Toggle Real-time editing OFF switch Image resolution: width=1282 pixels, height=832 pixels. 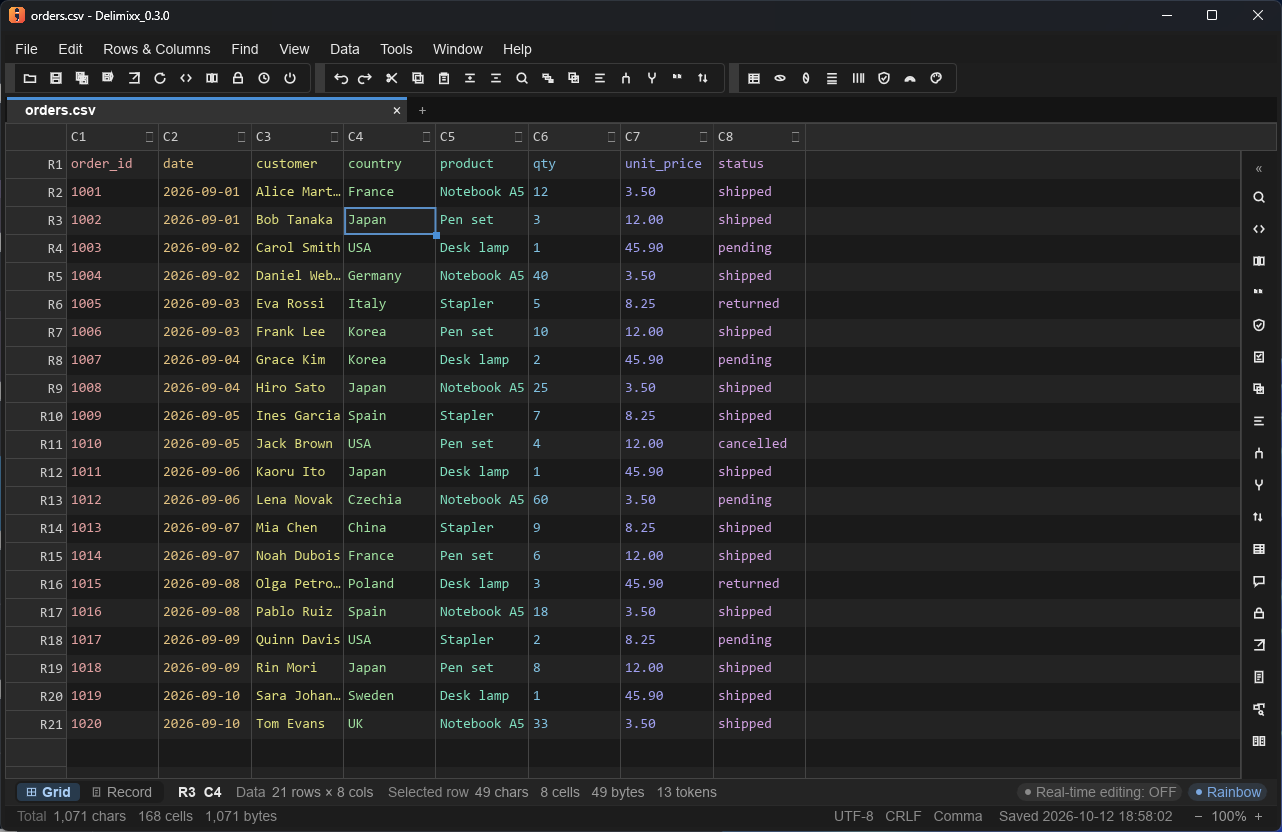(1100, 792)
